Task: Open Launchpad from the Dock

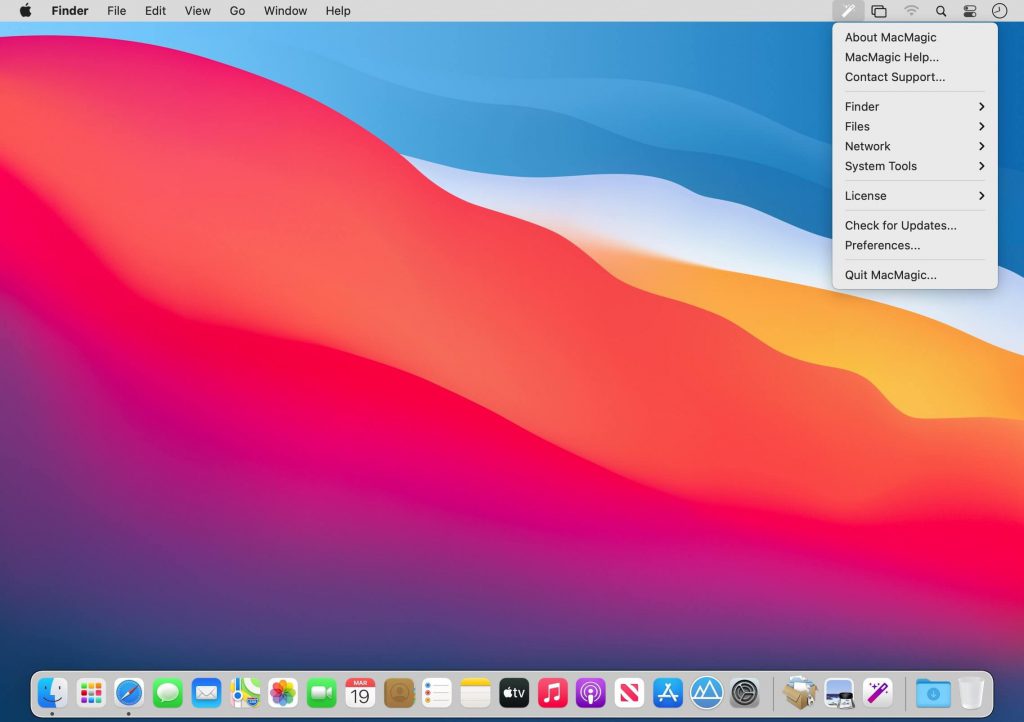Action: point(89,691)
